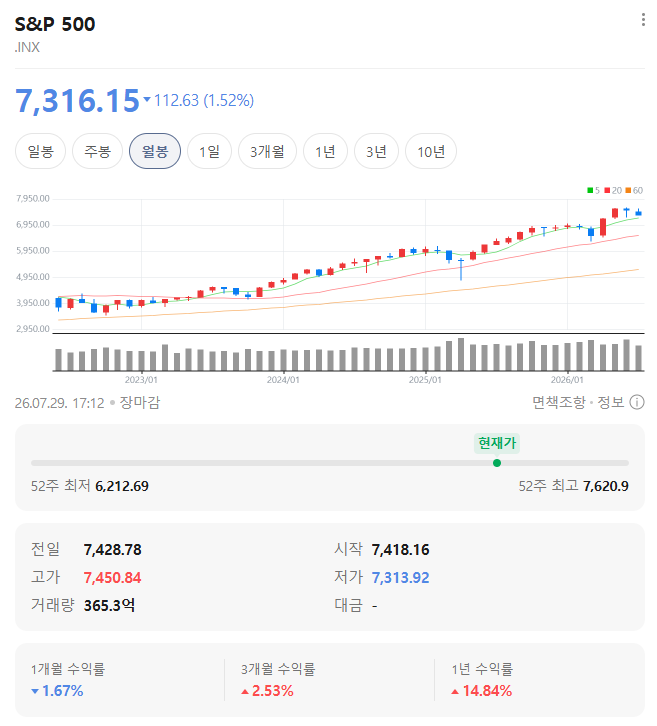
Task: Open the three-dot more options menu
Action: pos(643,20)
